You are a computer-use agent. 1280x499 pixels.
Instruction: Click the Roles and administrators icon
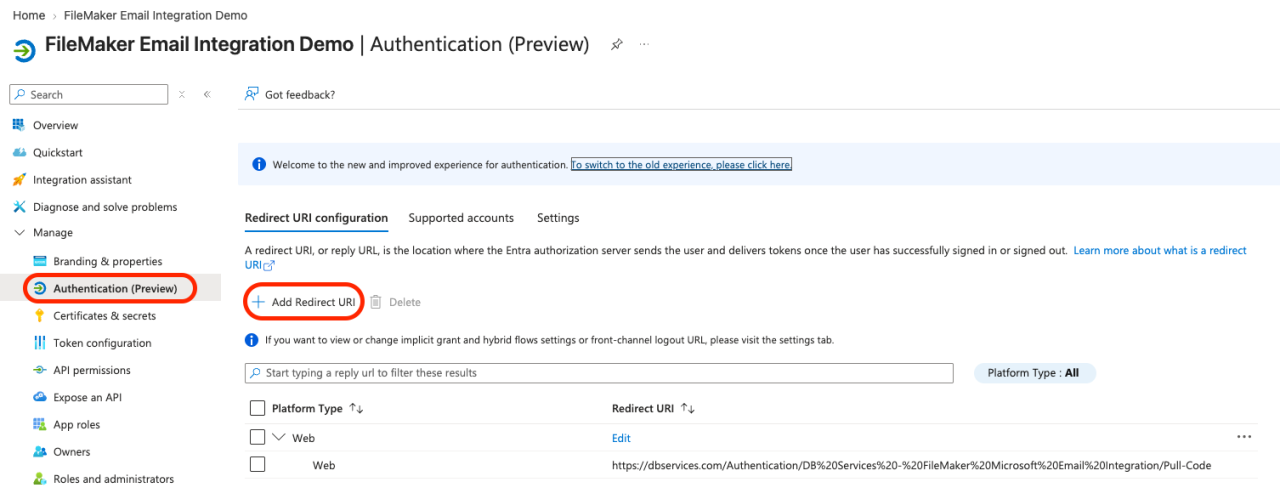coord(40,479)
